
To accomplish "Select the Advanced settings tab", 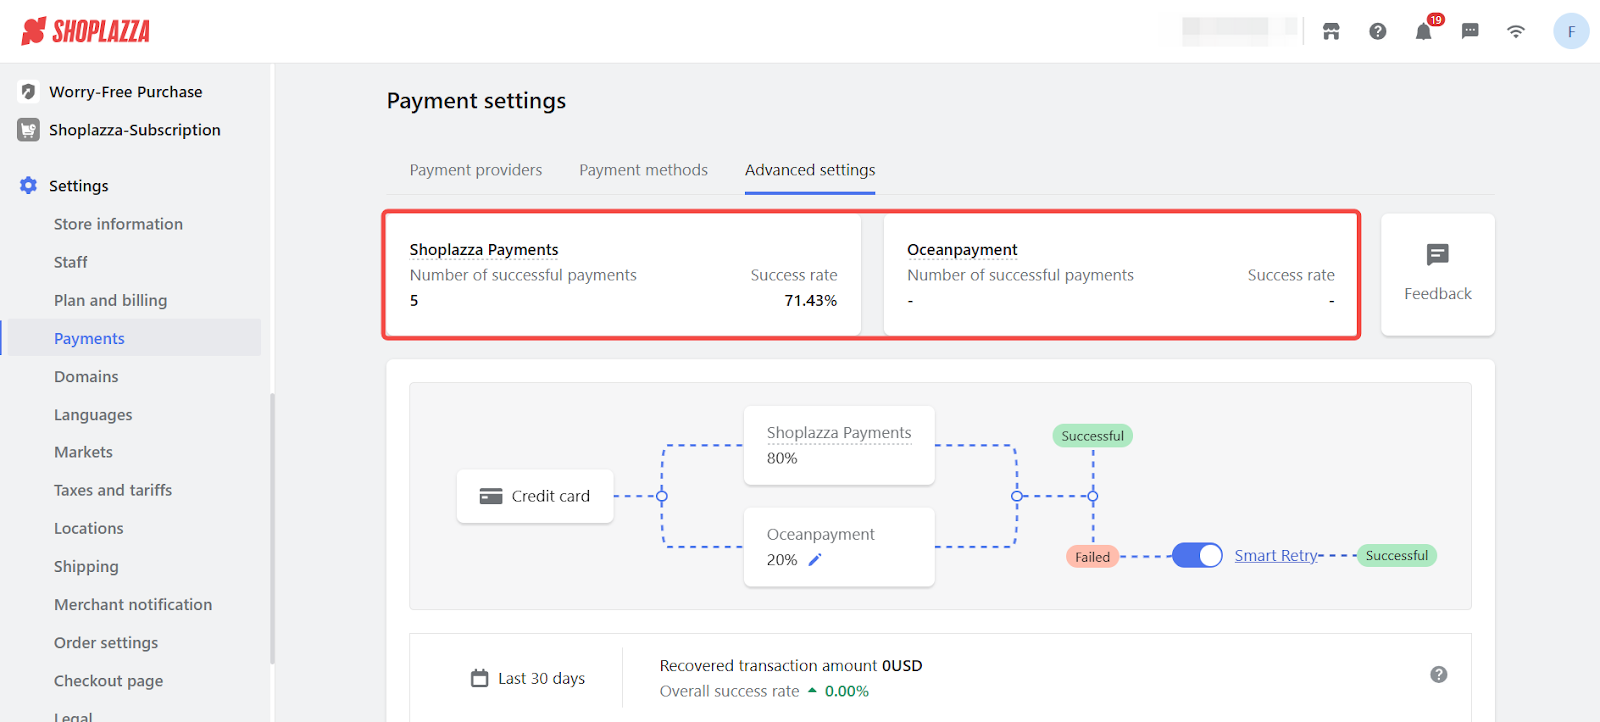I will tap(810, 170).
